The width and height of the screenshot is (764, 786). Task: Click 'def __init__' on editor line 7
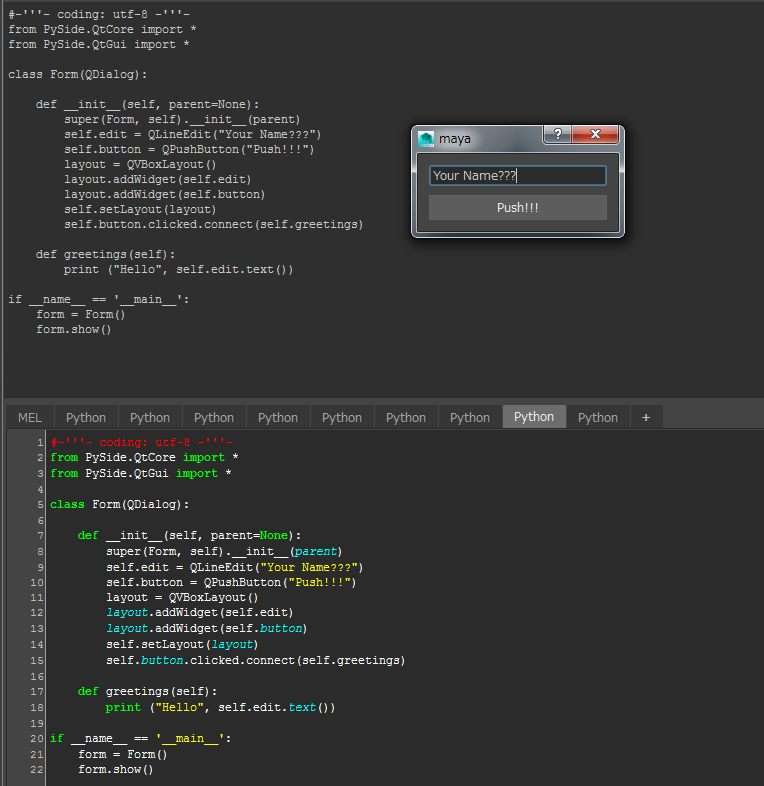[x=120, y=535]
